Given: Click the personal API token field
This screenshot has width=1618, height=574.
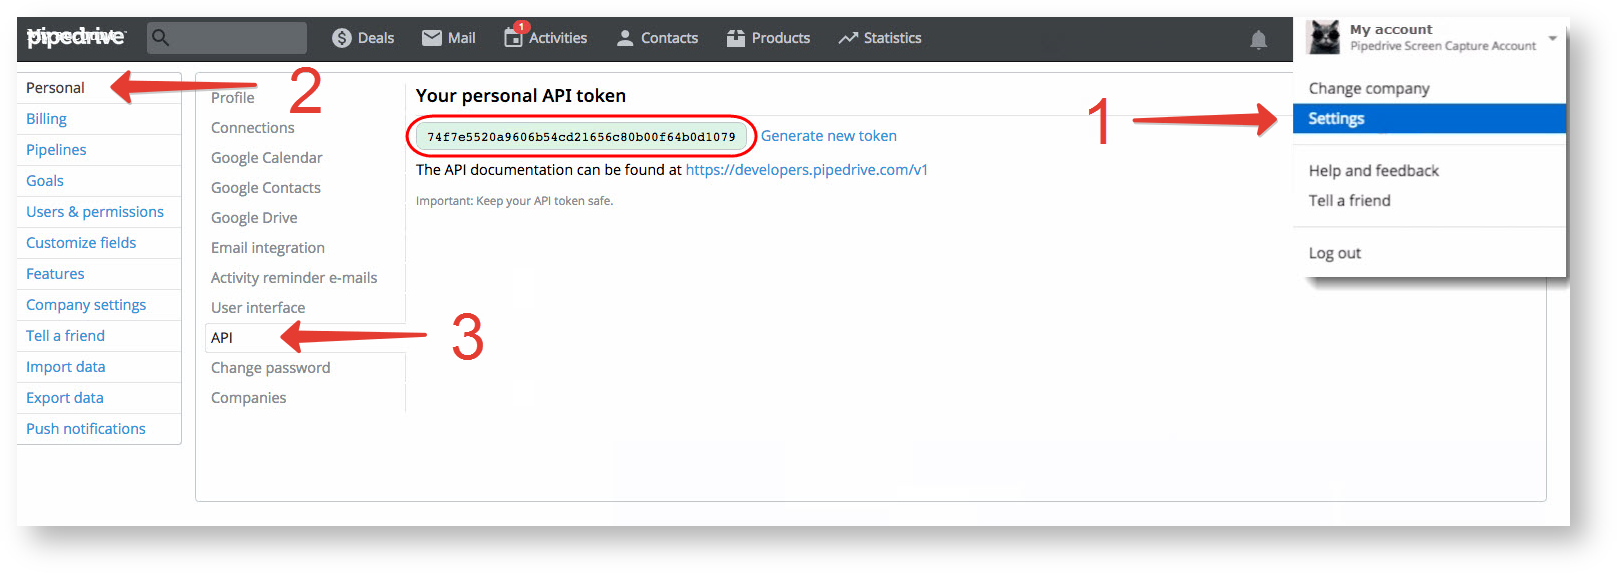Looking at the screenshot, I should 581,136.
